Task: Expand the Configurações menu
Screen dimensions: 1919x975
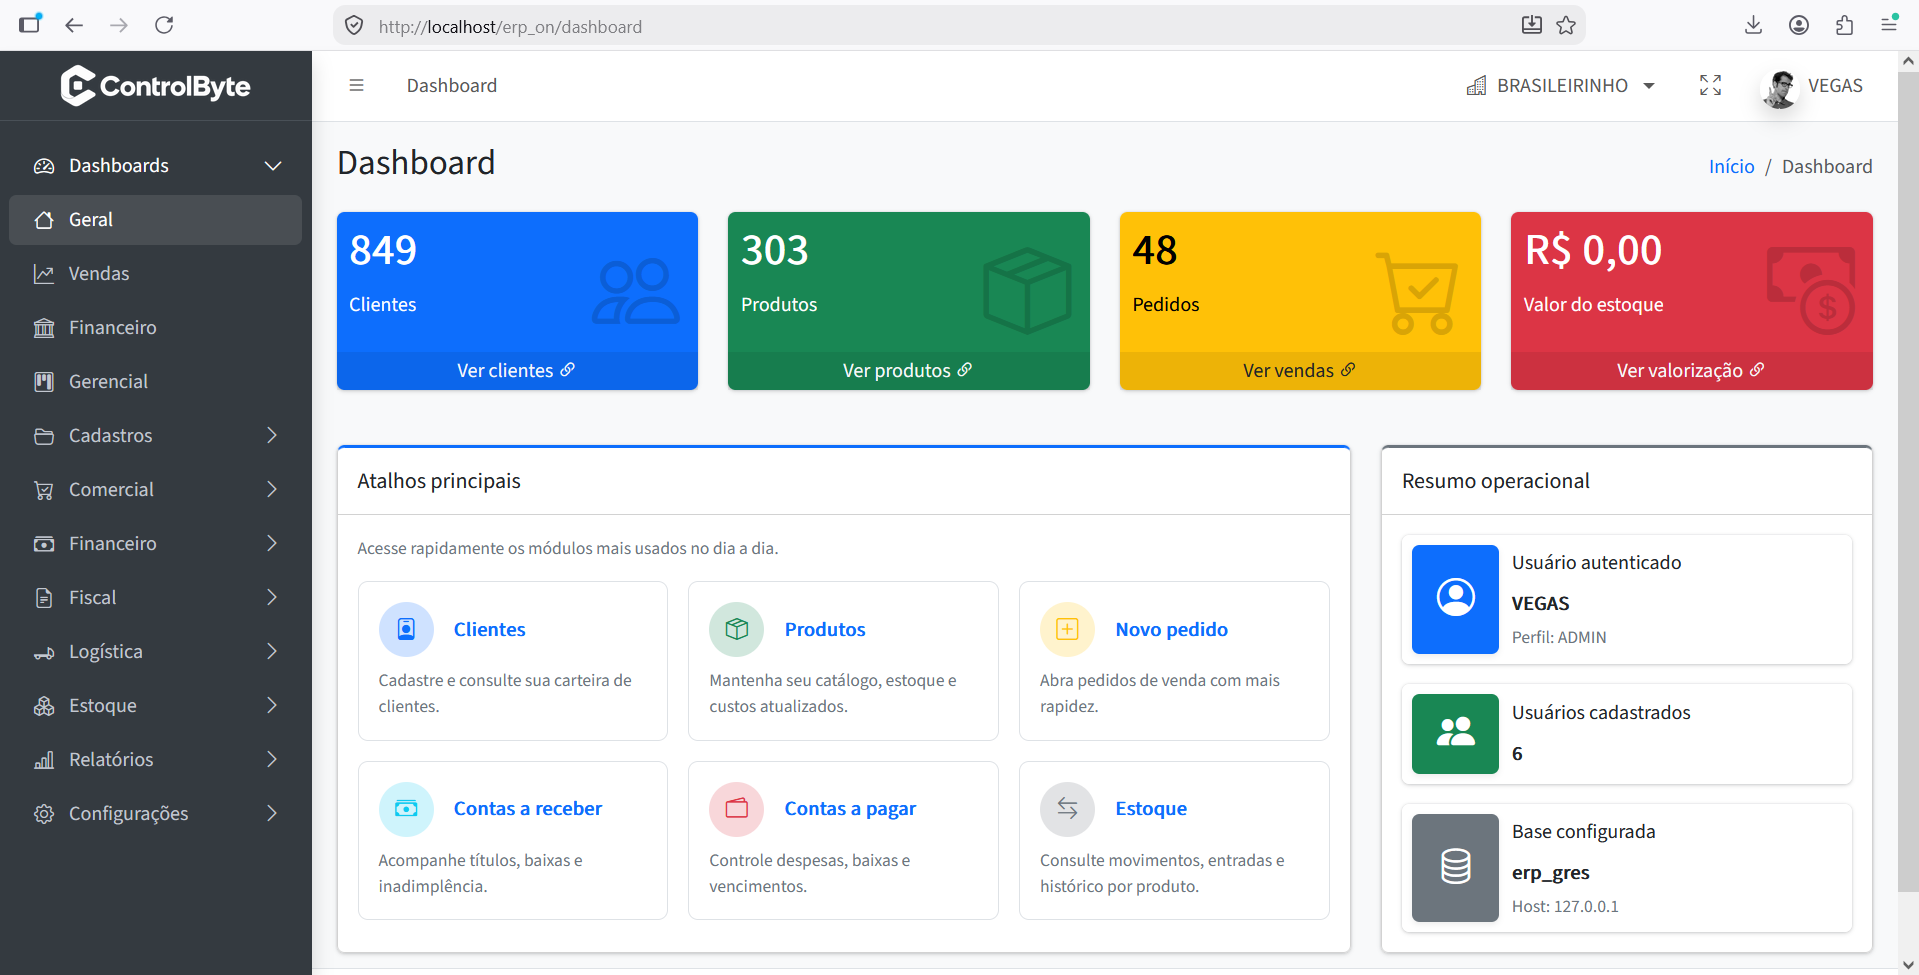Action: coord(155,814)
